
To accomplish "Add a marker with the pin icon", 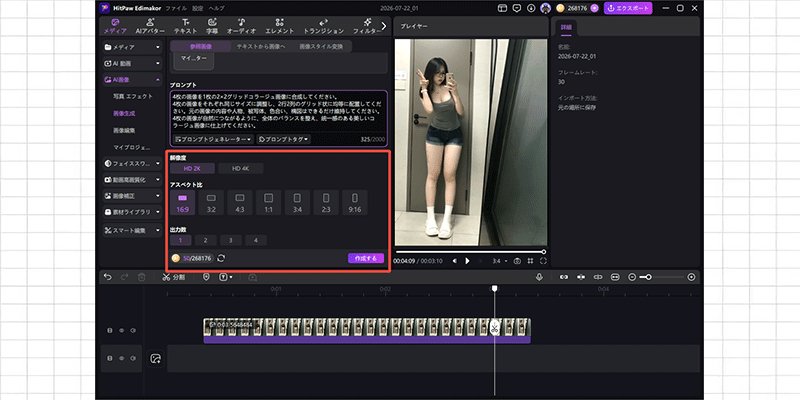I will point(206,277).
